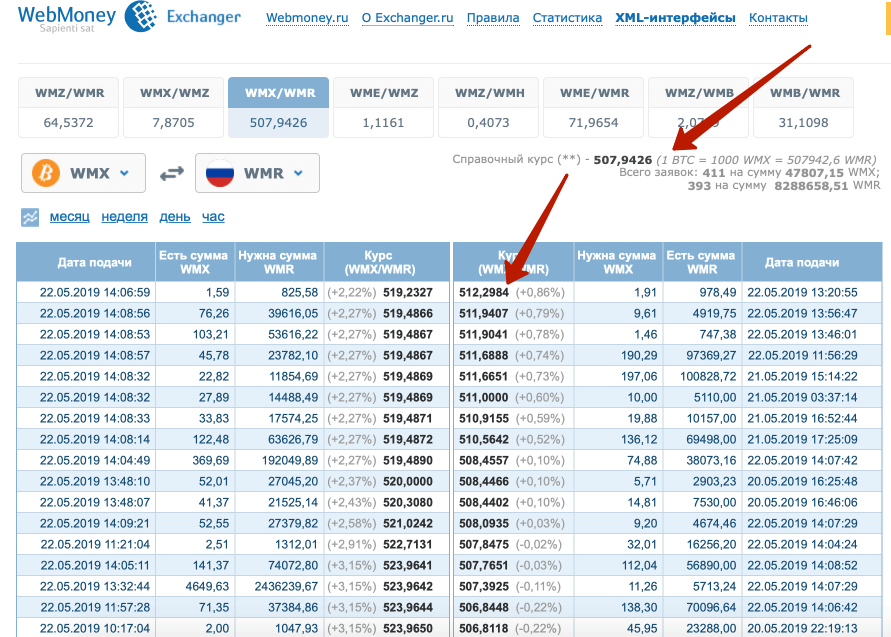
Task: Open the WMB/WMR pair tab
Action: (x=803, y=107)
